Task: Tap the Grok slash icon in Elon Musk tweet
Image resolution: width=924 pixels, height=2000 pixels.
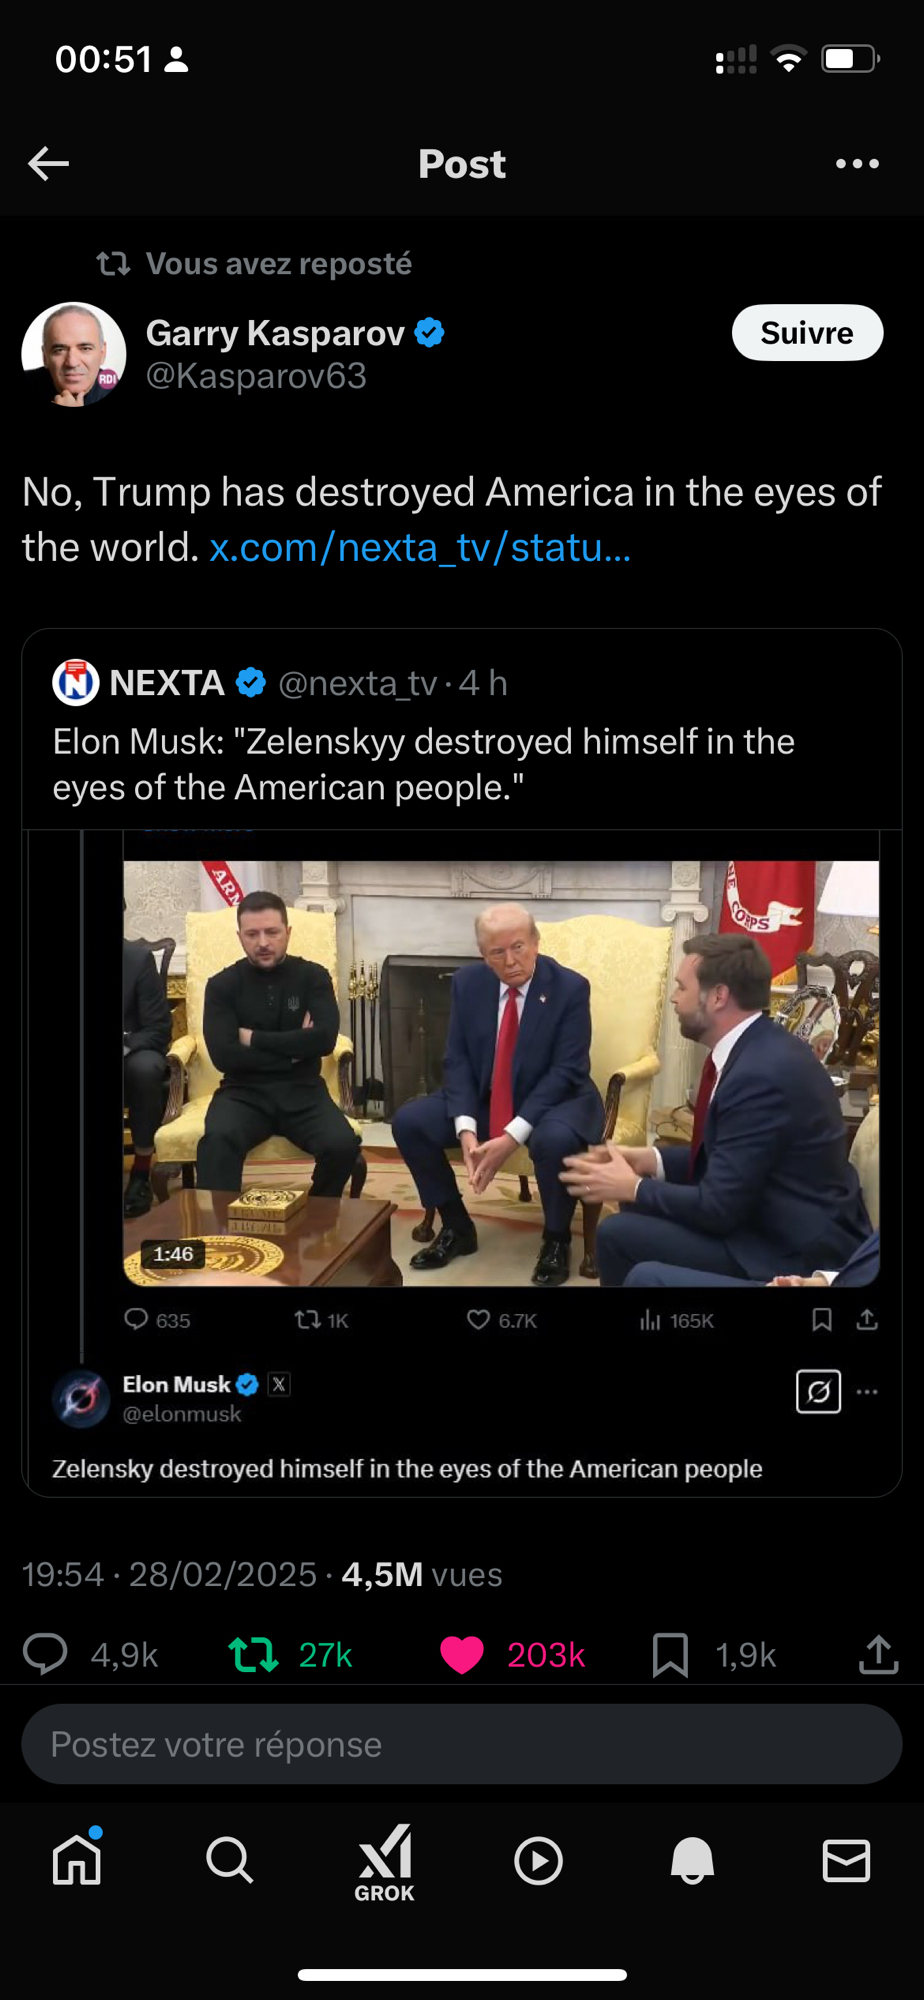Action: (818, 1392)
